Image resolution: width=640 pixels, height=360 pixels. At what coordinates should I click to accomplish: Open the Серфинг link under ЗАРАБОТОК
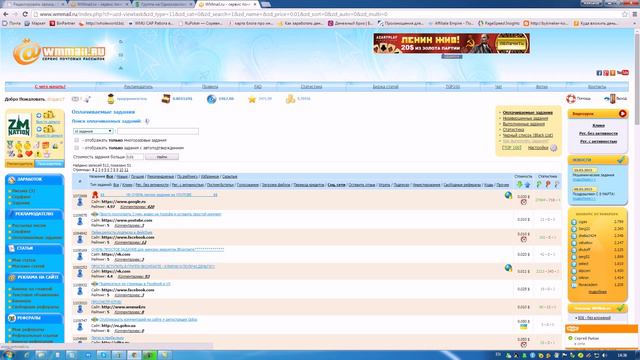[21, 197]
